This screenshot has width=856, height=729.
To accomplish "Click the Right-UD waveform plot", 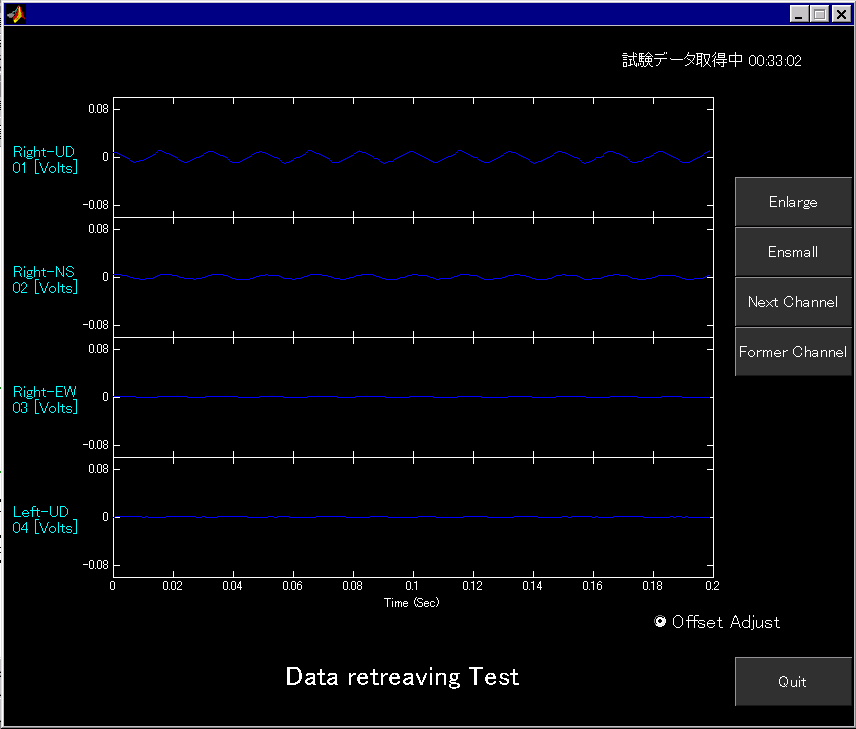I will [x=413, y=157].
